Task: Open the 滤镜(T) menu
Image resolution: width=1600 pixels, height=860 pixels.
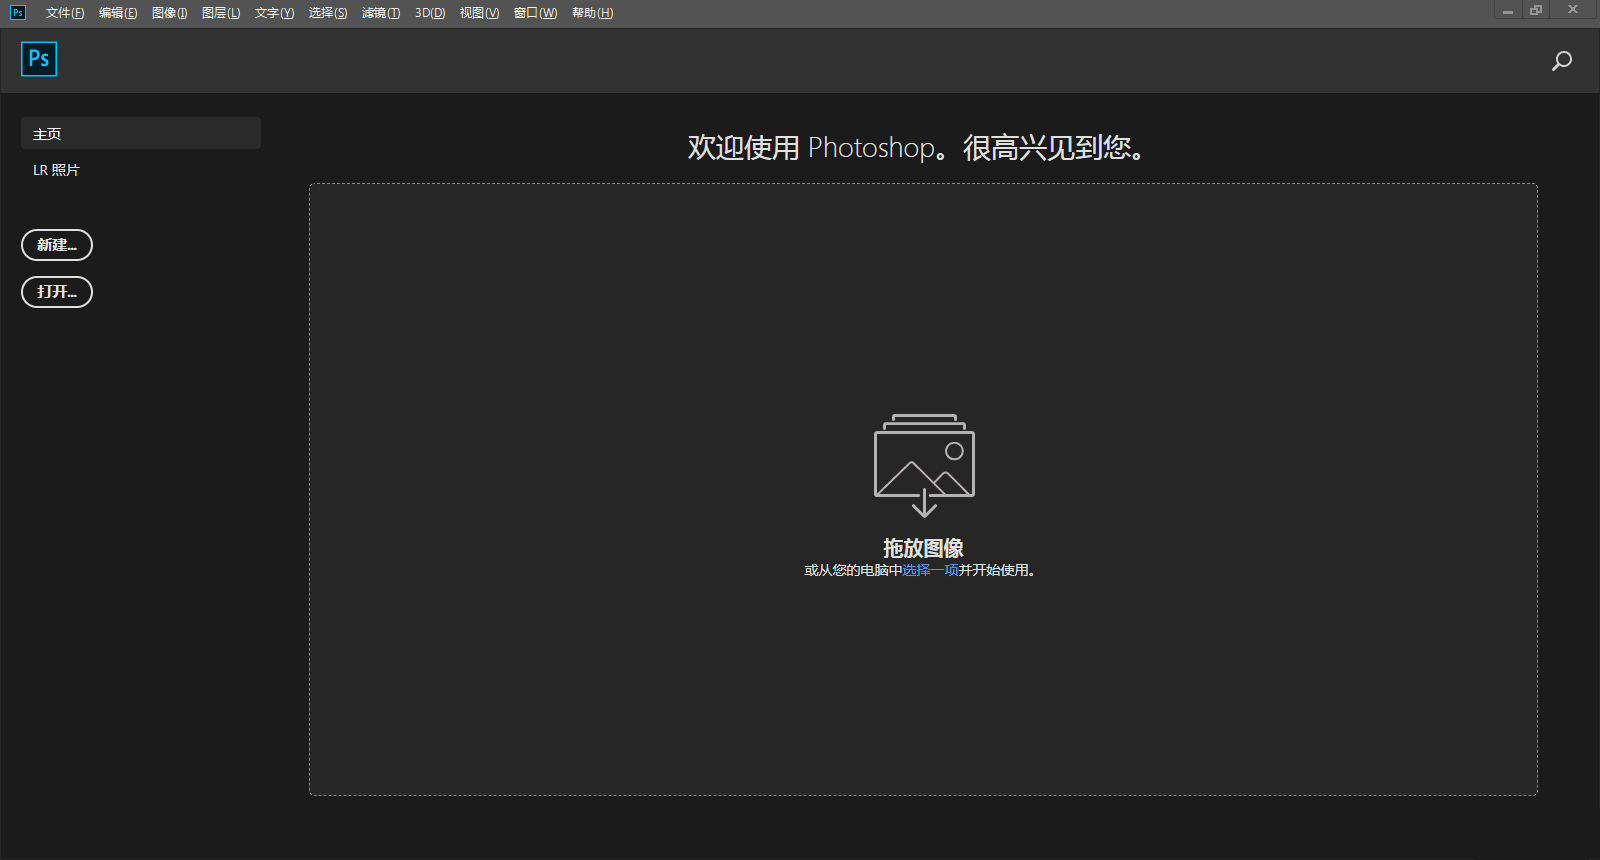Action: [381, 13]
